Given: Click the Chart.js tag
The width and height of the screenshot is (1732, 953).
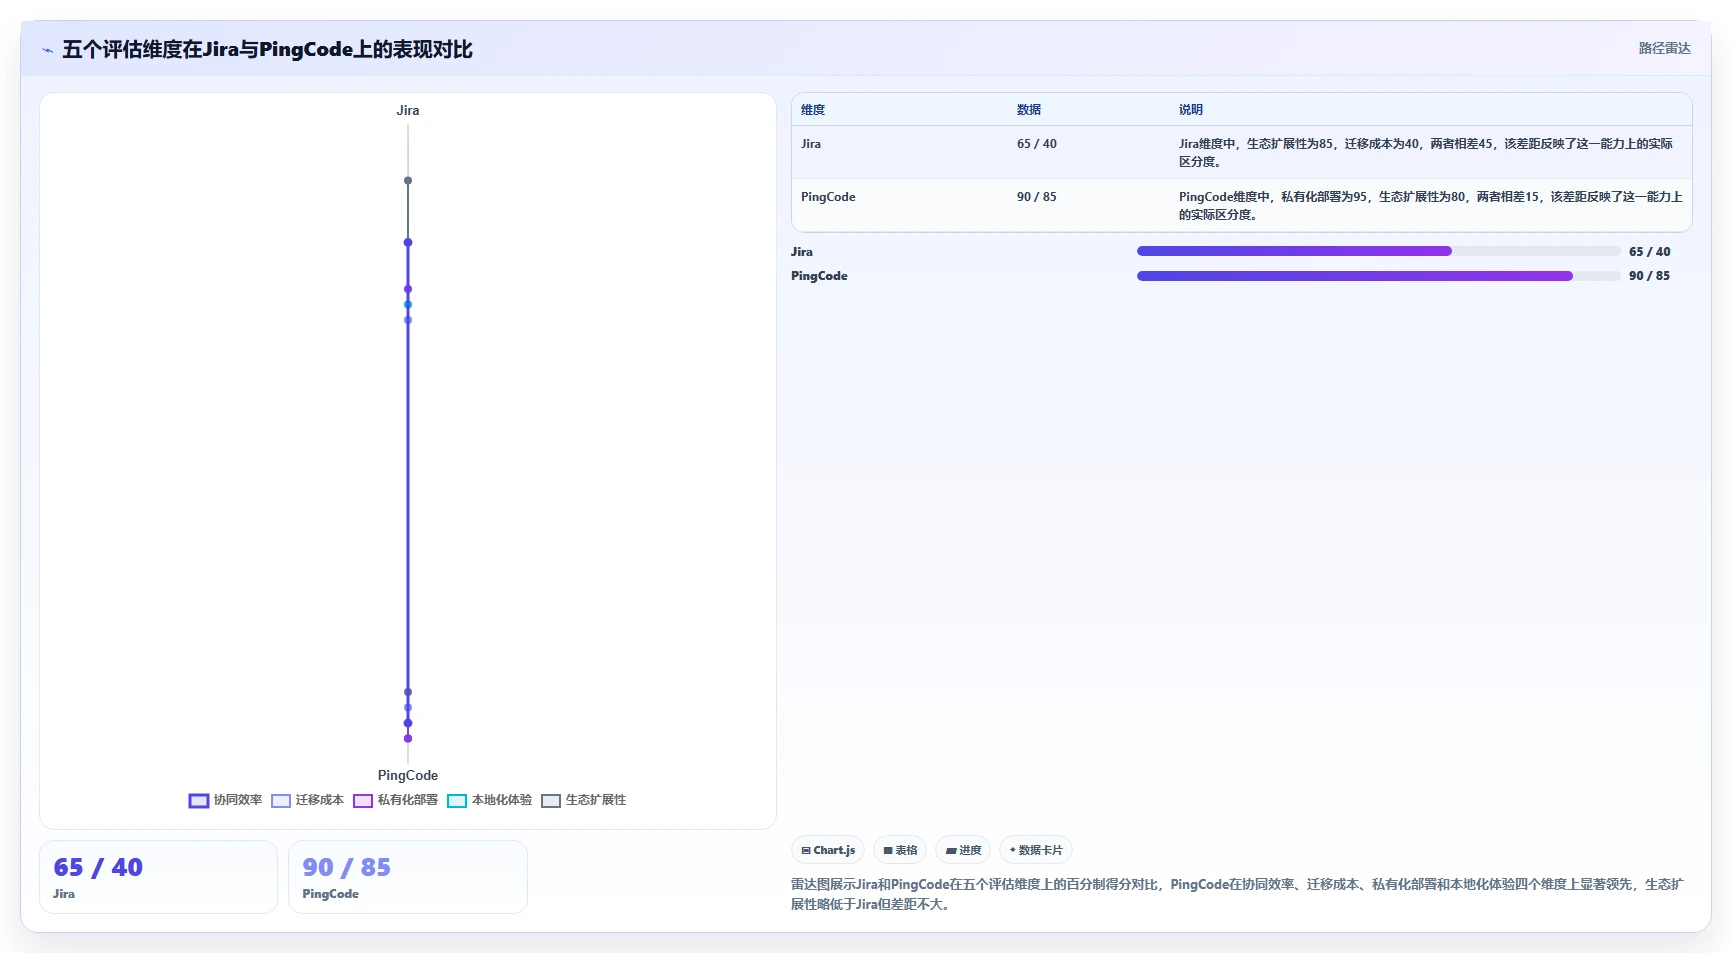Looking at the screenshot, I should (x=828, y=850).
